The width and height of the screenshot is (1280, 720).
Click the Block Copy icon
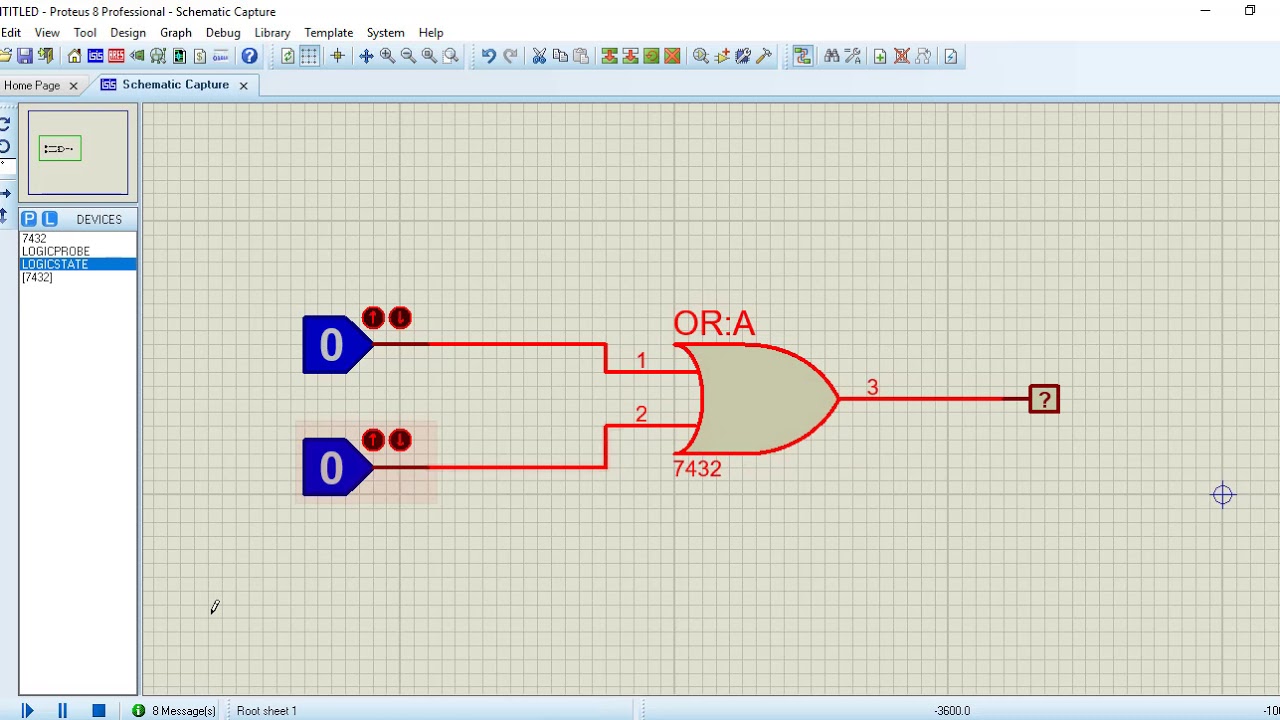609,56
